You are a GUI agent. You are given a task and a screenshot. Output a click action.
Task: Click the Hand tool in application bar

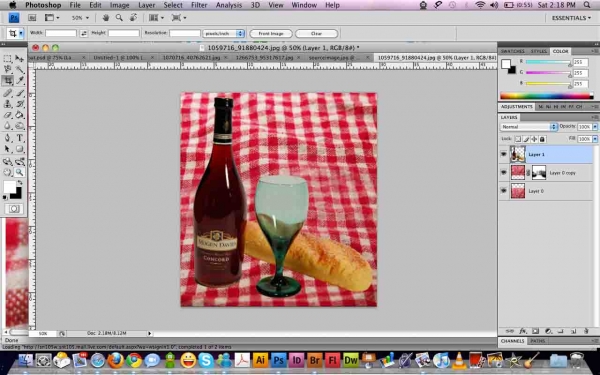[x=106, y=18]
